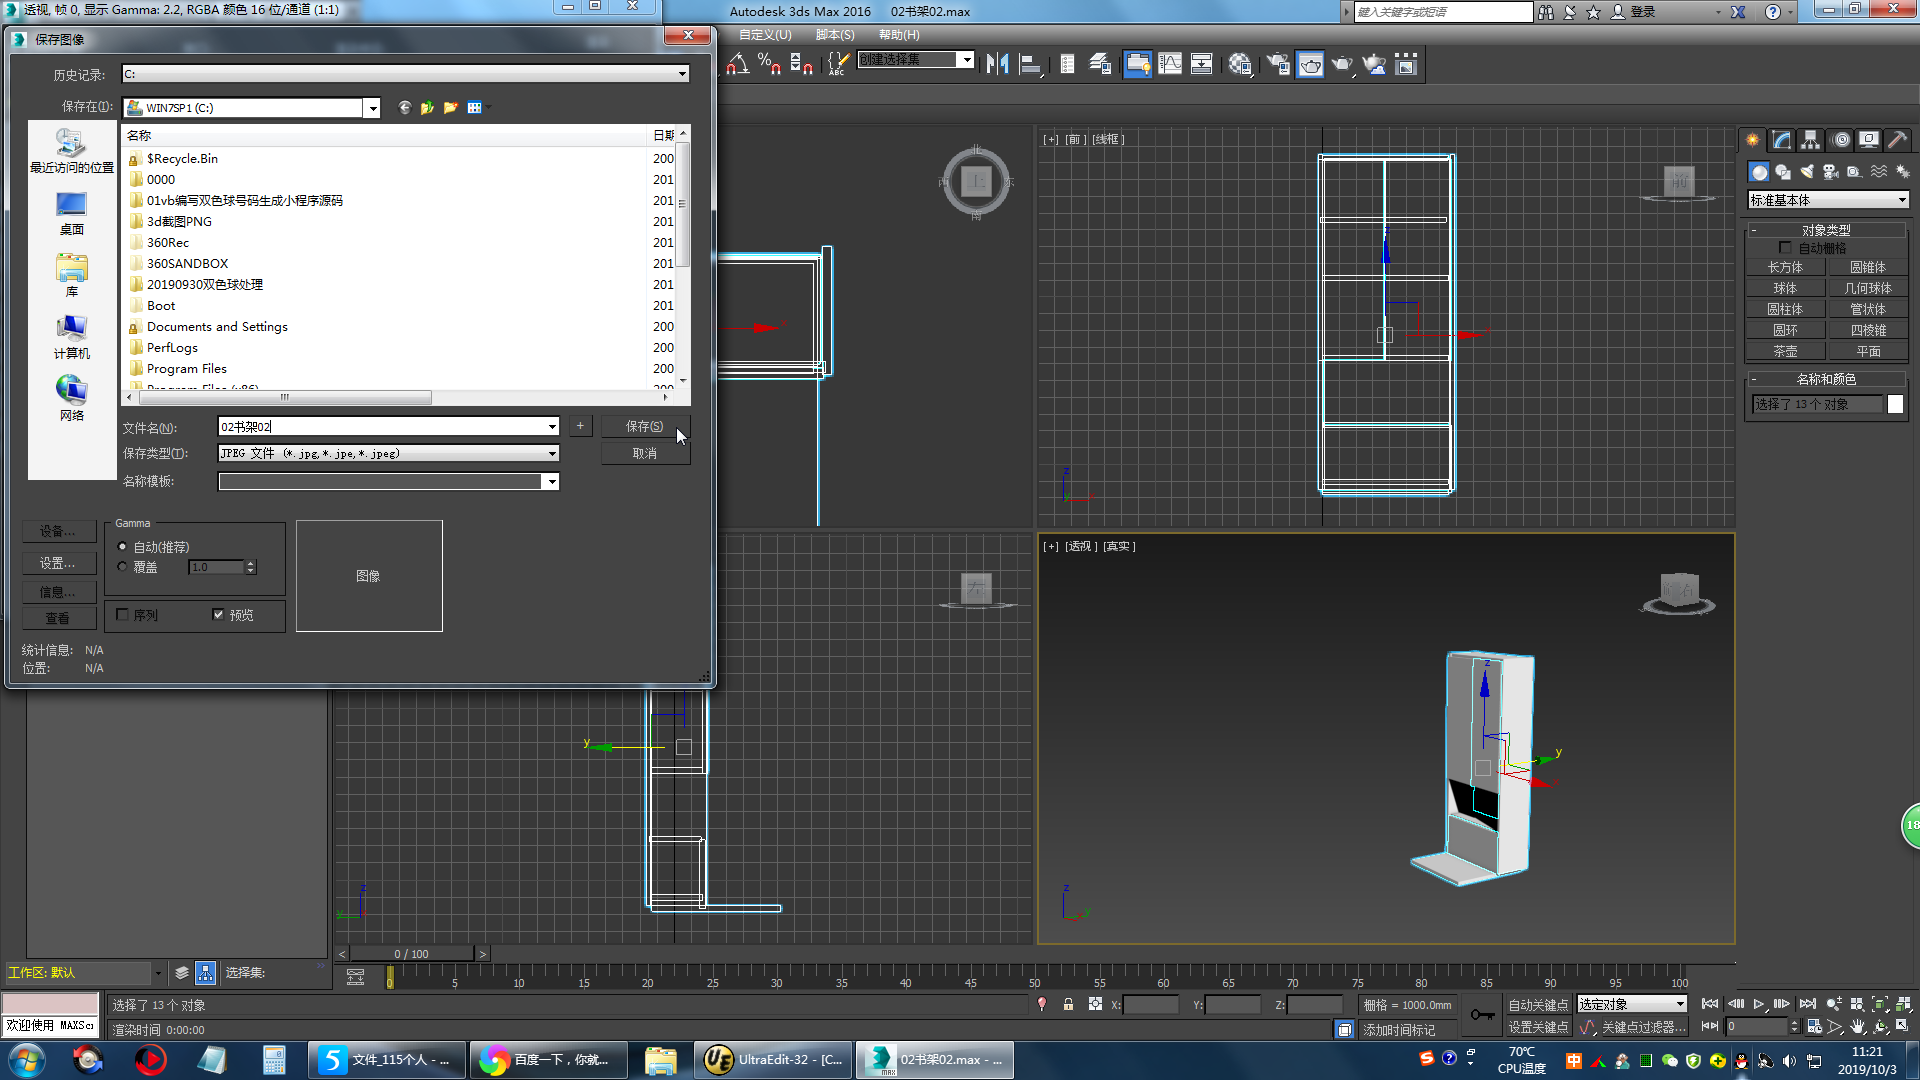Screen dimensions: 1920x1080
Task: Select the 覆盖 Gamma radio button
Action: [123, 567]
